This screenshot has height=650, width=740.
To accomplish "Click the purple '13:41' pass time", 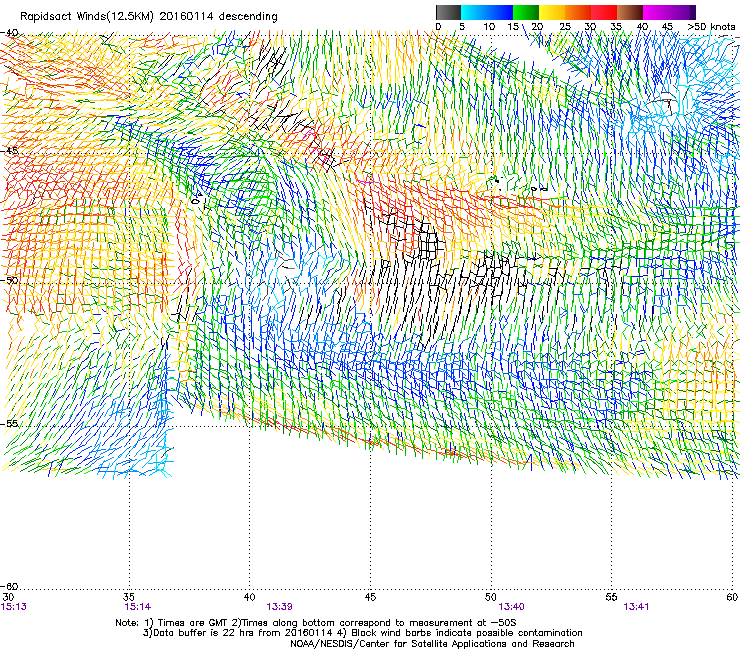I will [636, 607].
